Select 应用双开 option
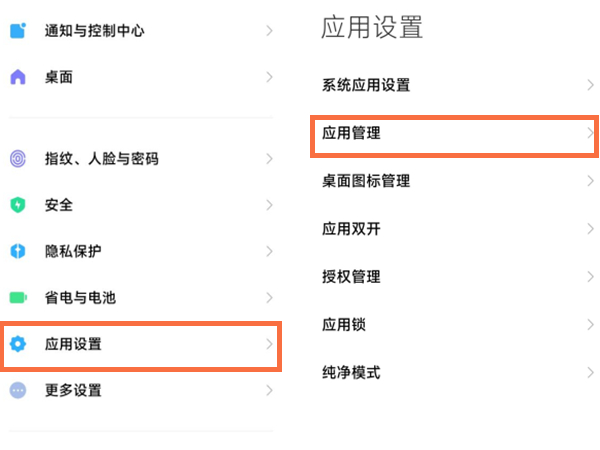 tap(351, 229)
